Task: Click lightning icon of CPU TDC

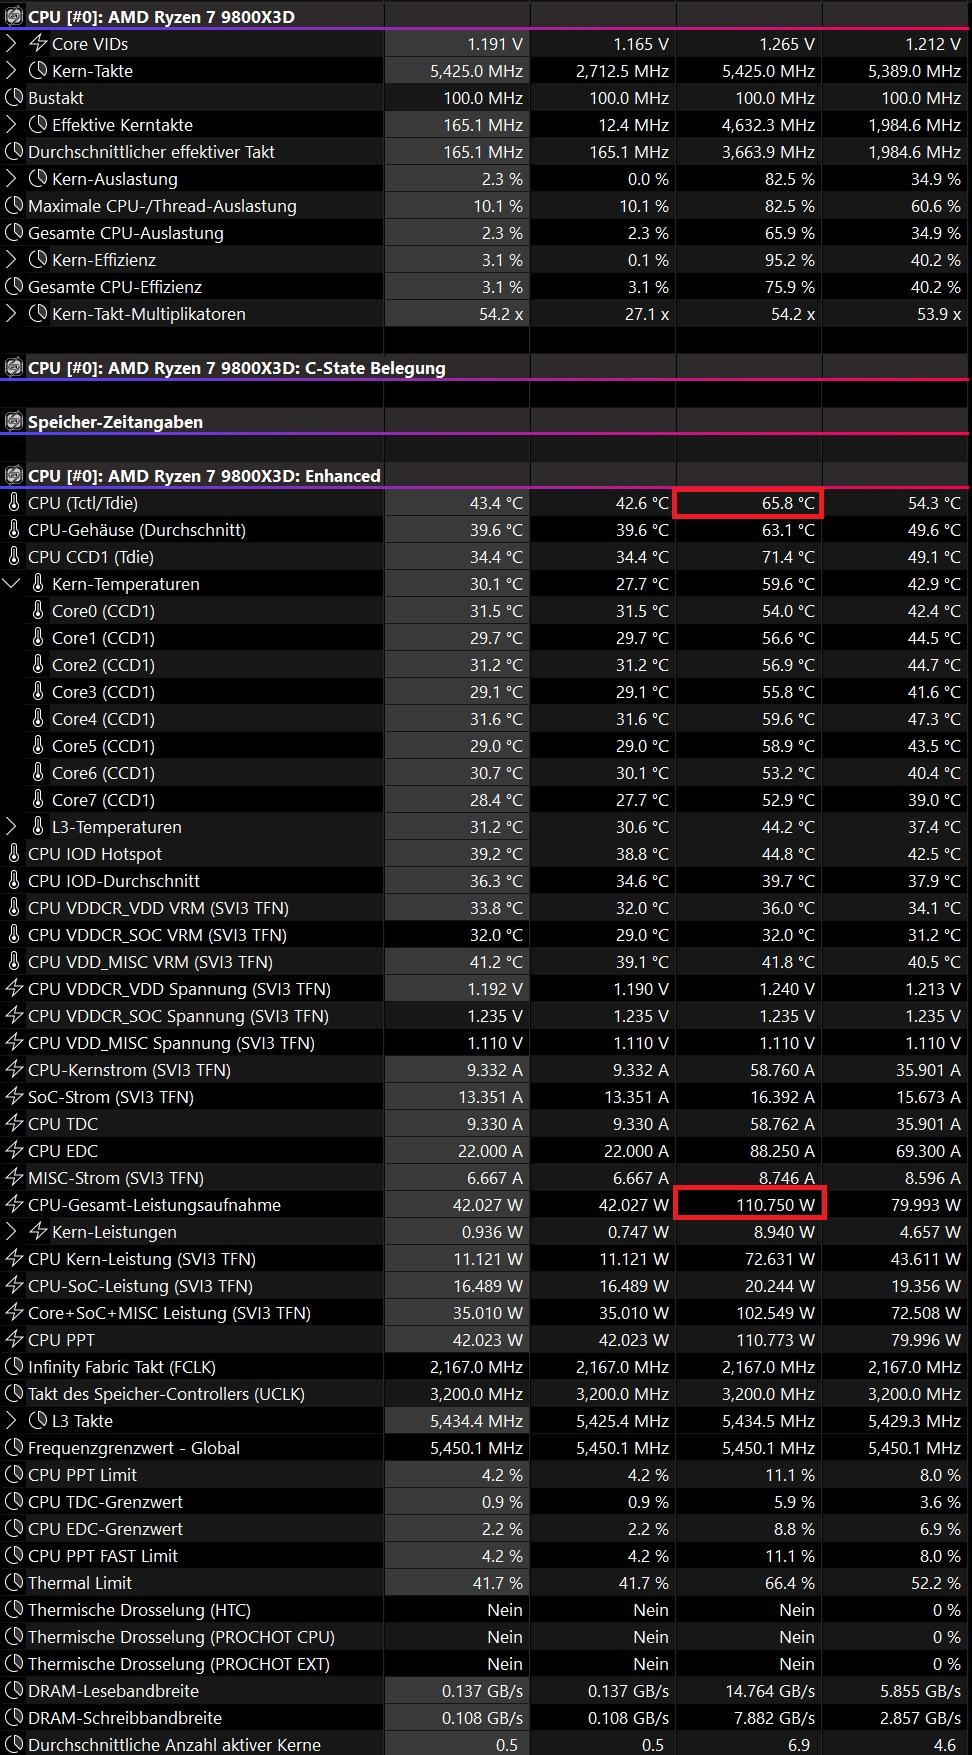Action: (14, 1124)
